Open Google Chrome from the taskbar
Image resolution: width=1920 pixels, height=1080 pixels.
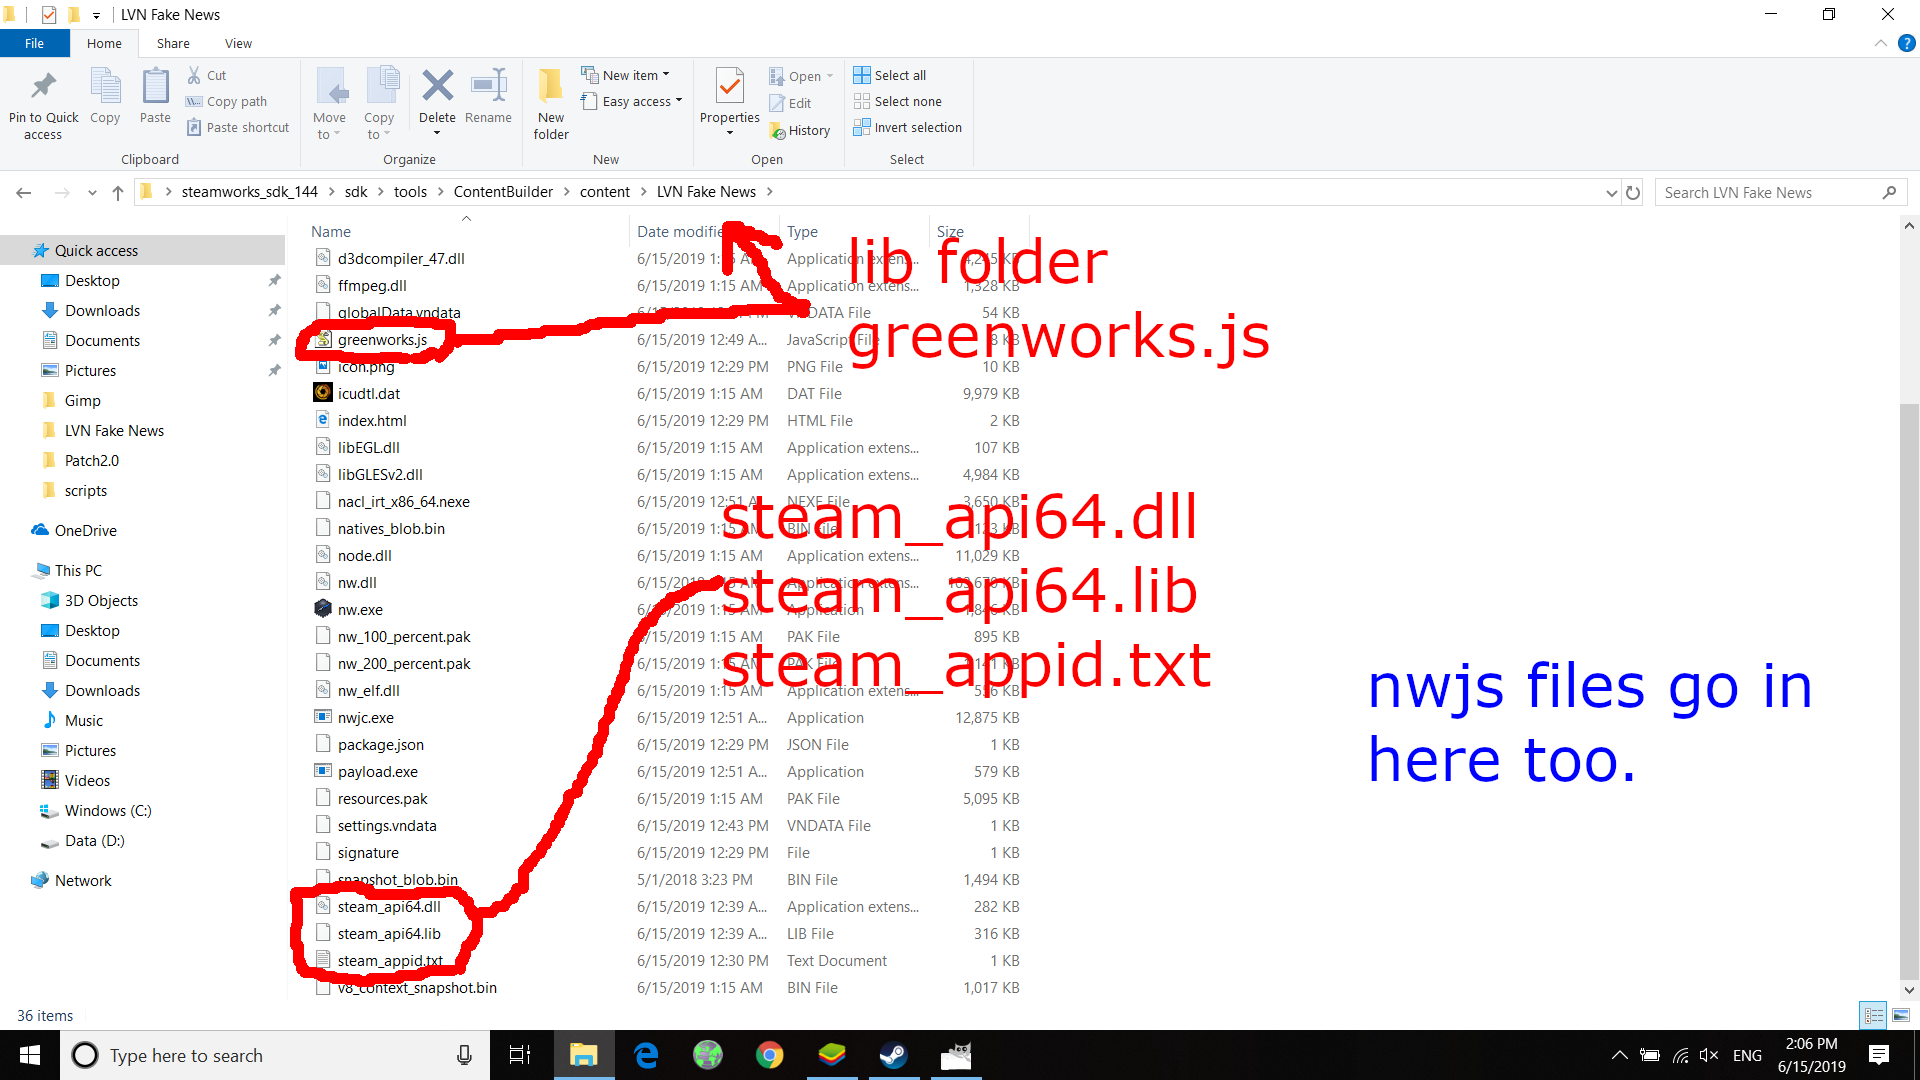769,1055
